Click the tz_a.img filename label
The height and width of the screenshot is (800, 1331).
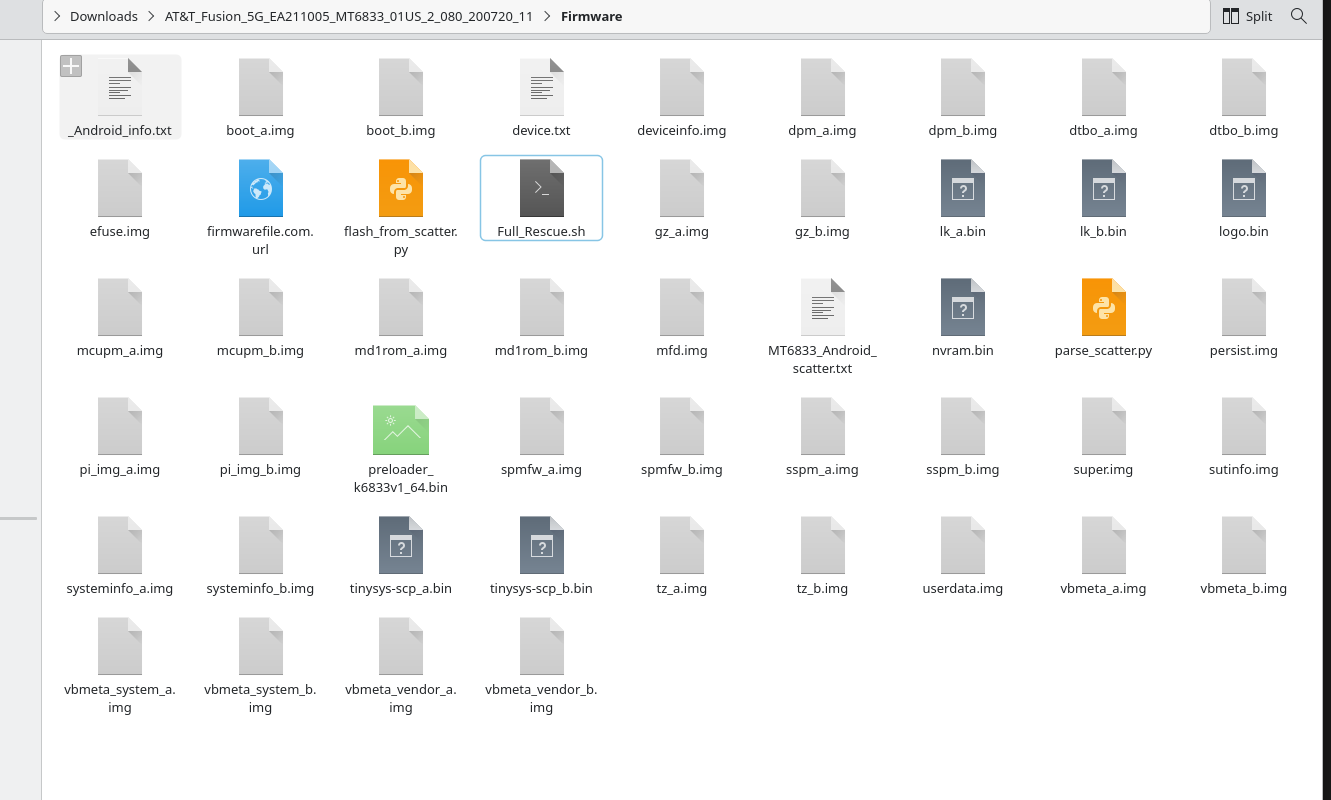pos(682,588)
